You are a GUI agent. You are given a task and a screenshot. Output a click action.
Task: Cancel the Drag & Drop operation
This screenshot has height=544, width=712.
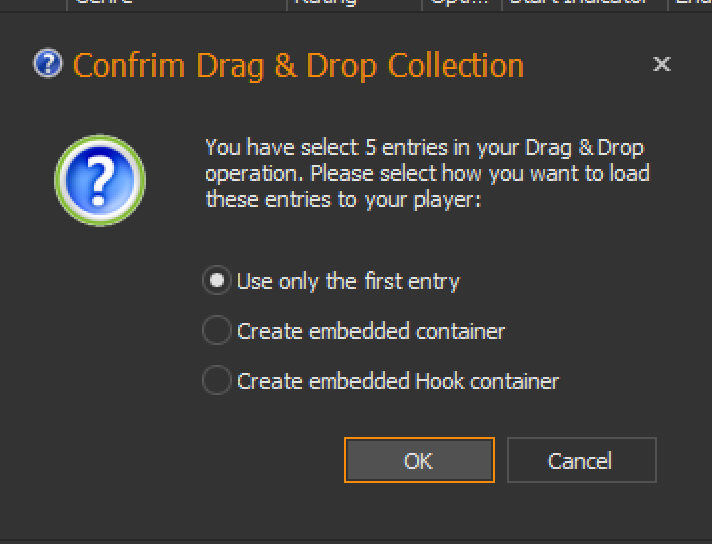pos(580,461)
